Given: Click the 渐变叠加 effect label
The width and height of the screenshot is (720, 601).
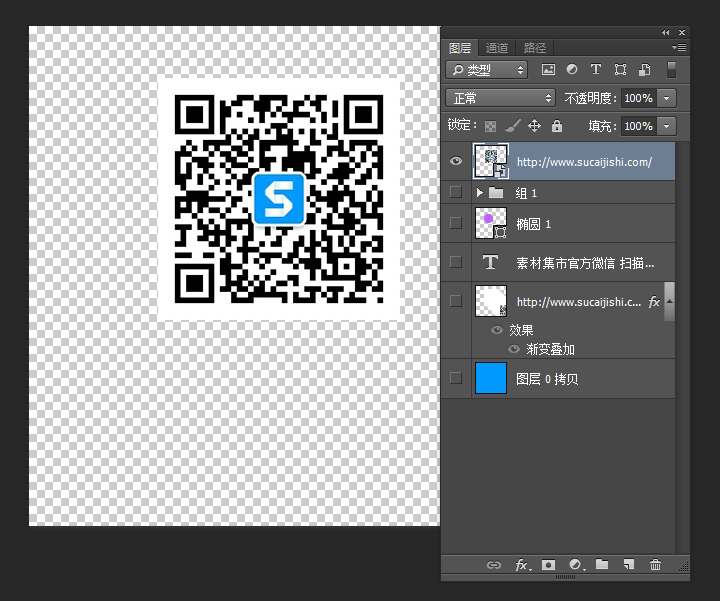Looking at the screenshot, I should click(x=551, y=349).
